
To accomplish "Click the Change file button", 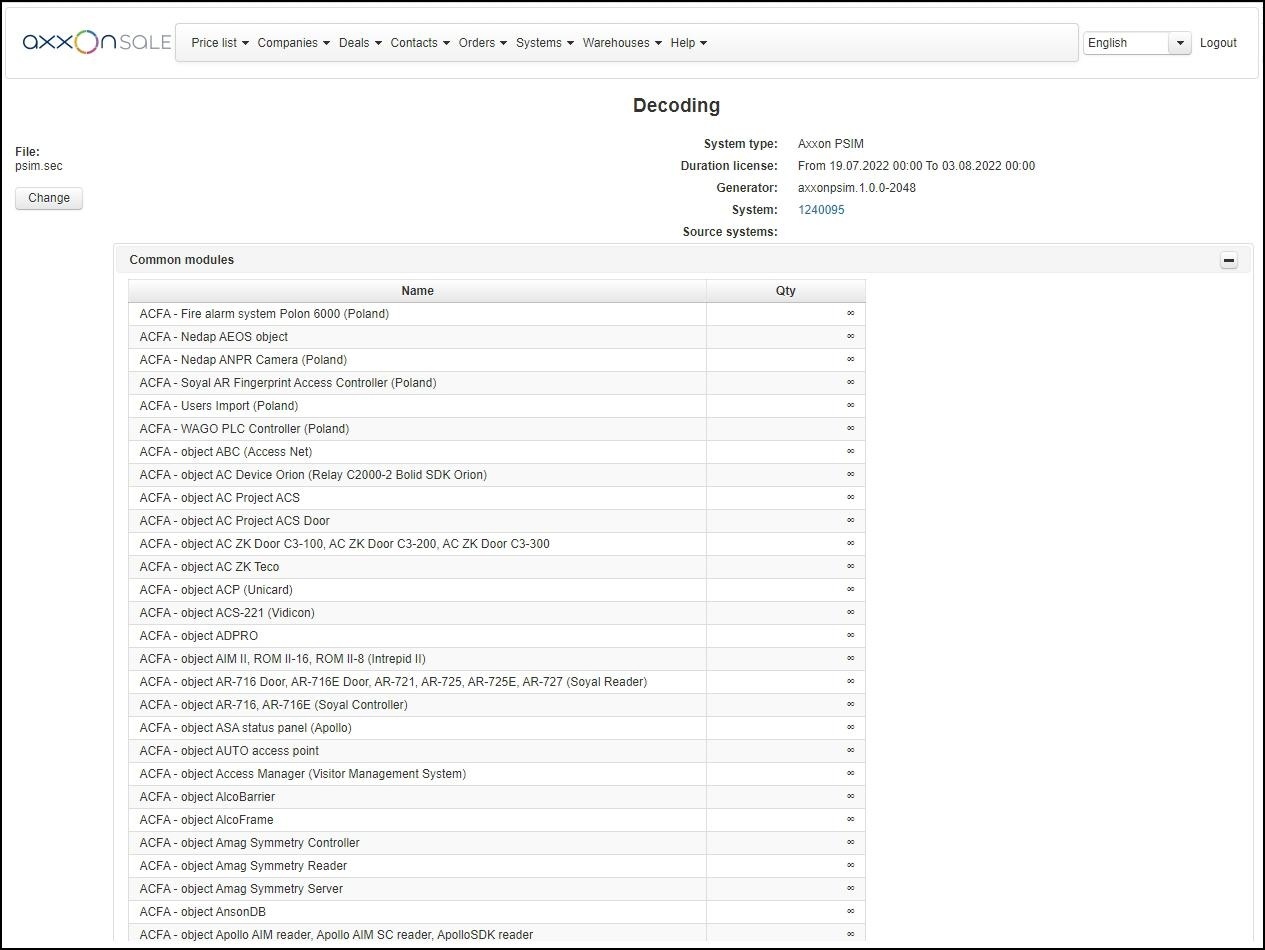I will (49, 198).
